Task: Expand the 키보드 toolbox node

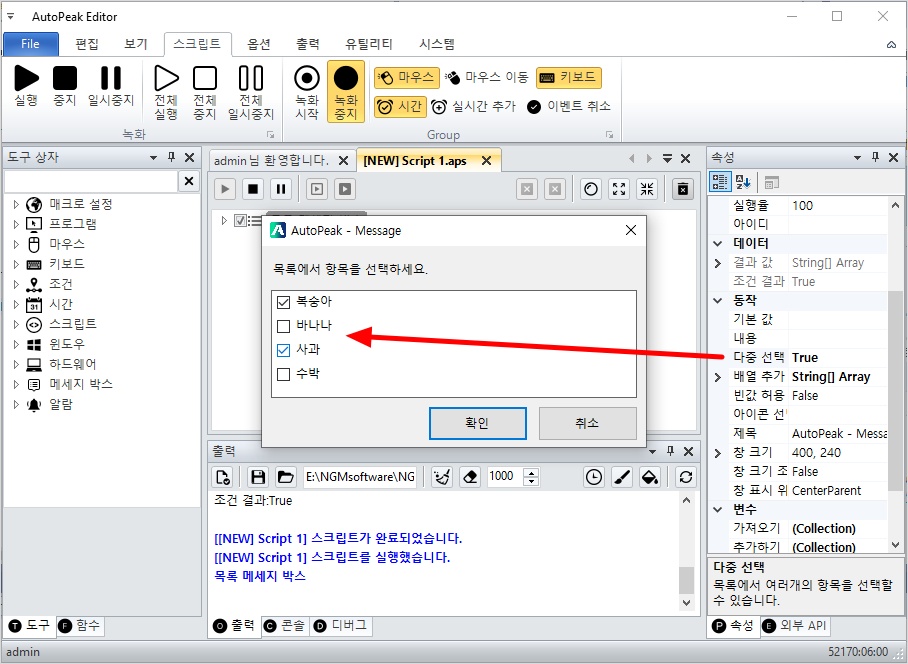Action: (x=16, y=264)
